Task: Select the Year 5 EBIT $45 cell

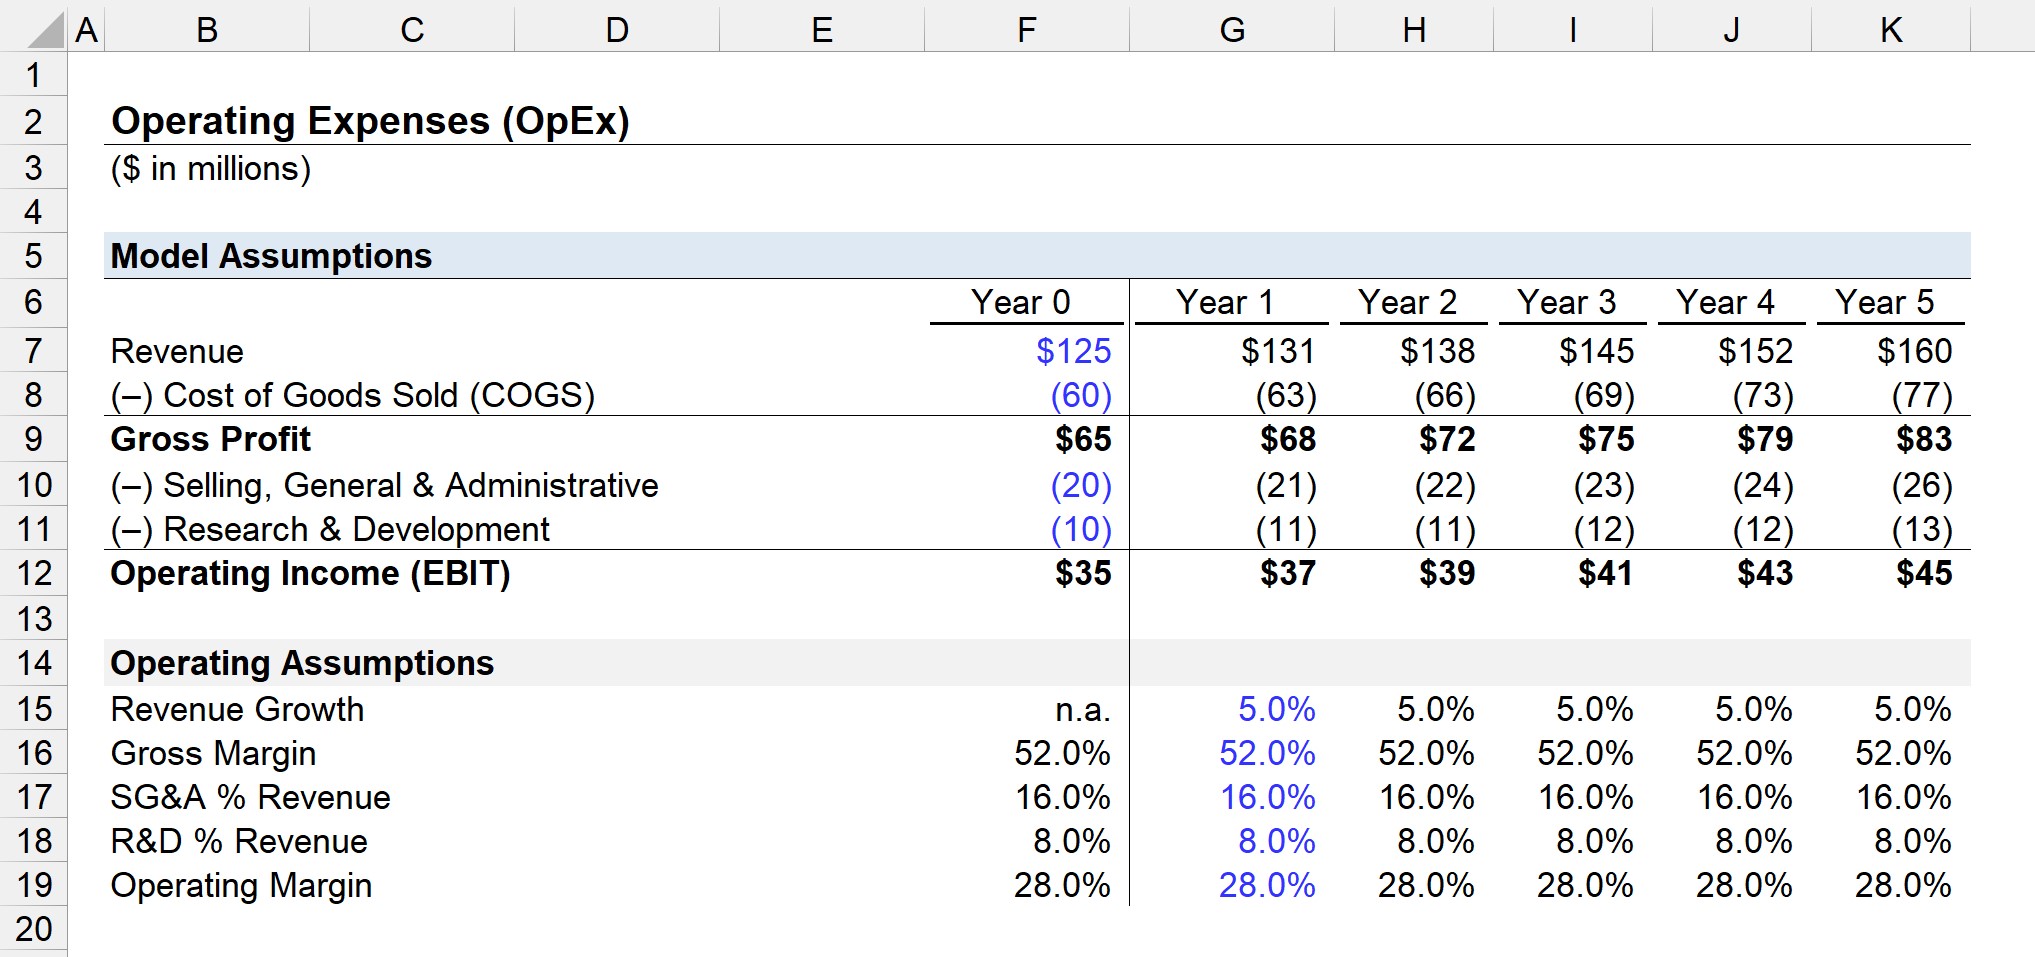Action: click(x=1924, y=573)
